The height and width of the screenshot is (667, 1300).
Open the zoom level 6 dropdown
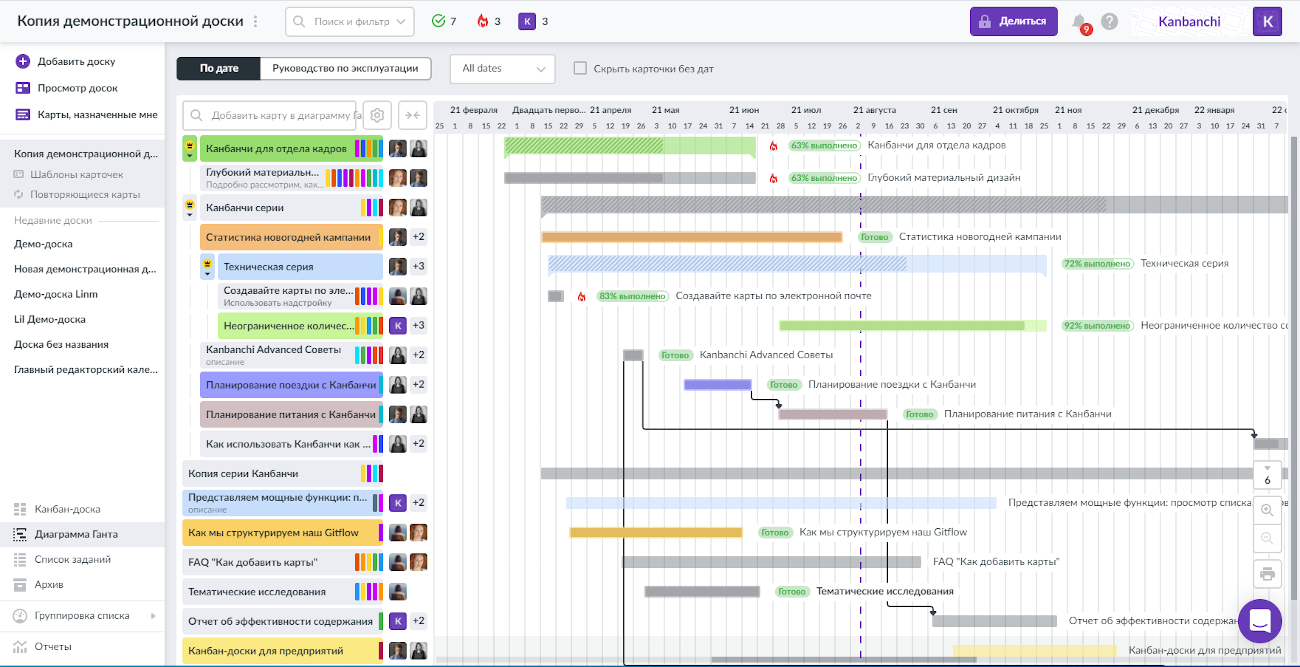tap(1267, 474)
